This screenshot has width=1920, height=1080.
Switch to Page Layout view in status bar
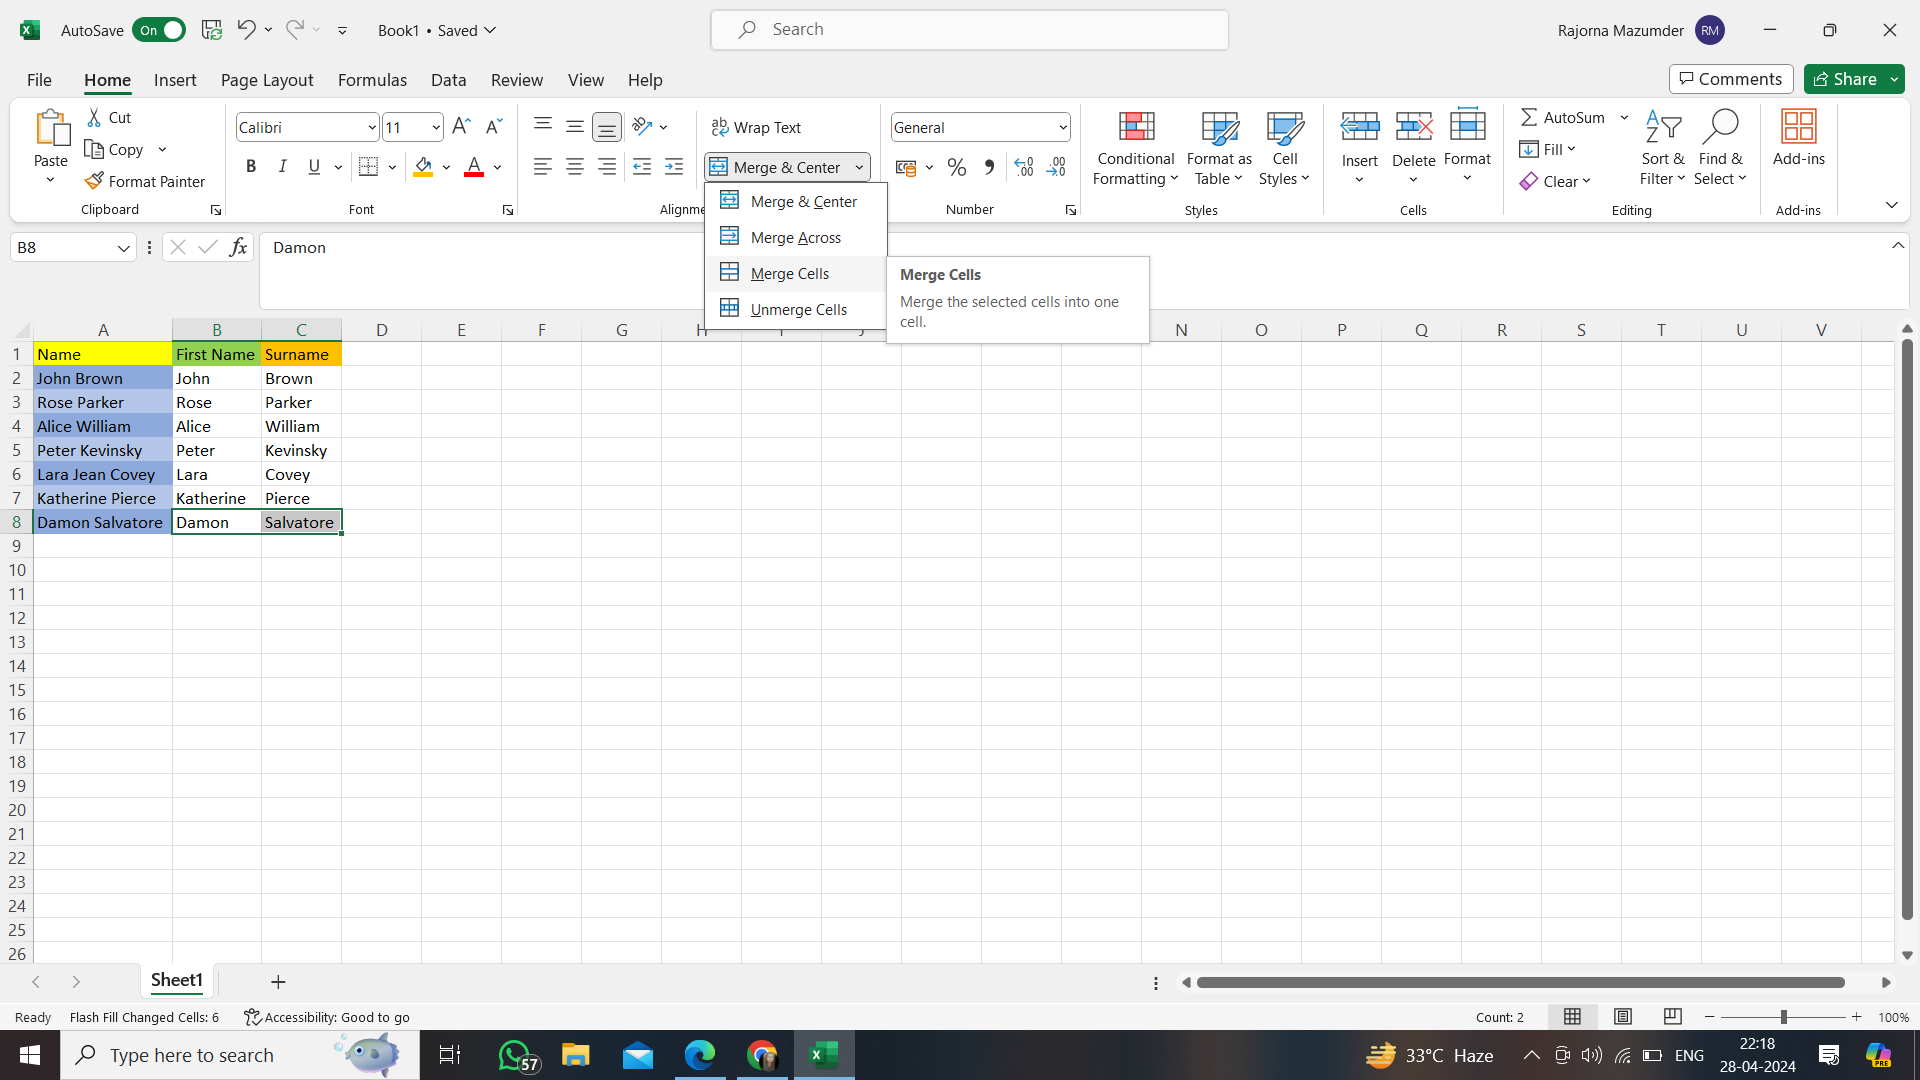pyautogui.click(x=1623, y=1017)
